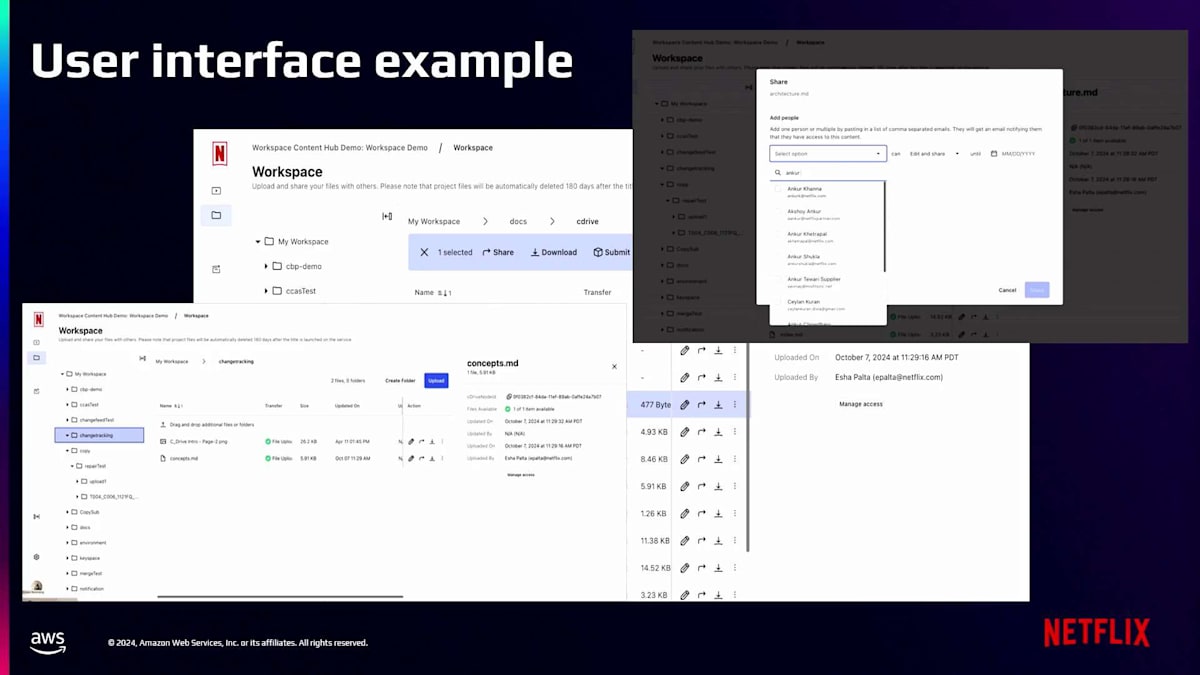Click Share in 1 selected toolbar

point(498,252)
